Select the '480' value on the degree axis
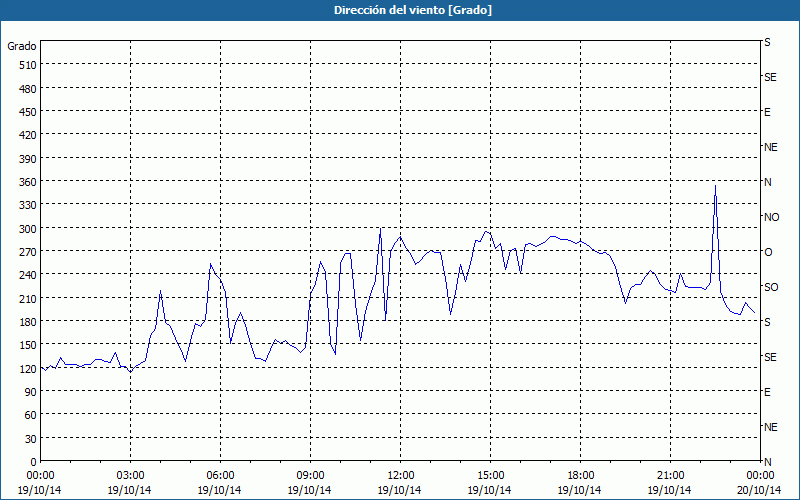Image resolution: width=800 pixels, height=500 pixels. click(29, 89)
